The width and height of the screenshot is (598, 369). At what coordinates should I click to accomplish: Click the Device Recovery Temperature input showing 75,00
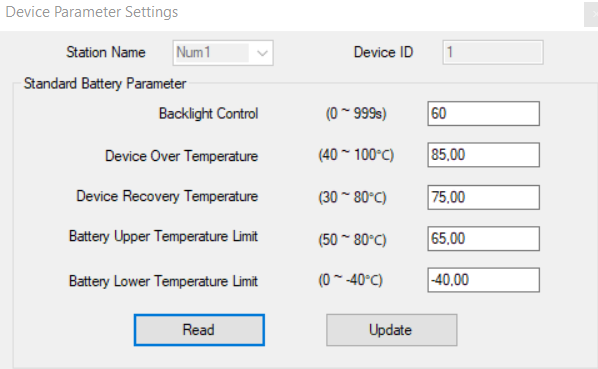(483, 197)
